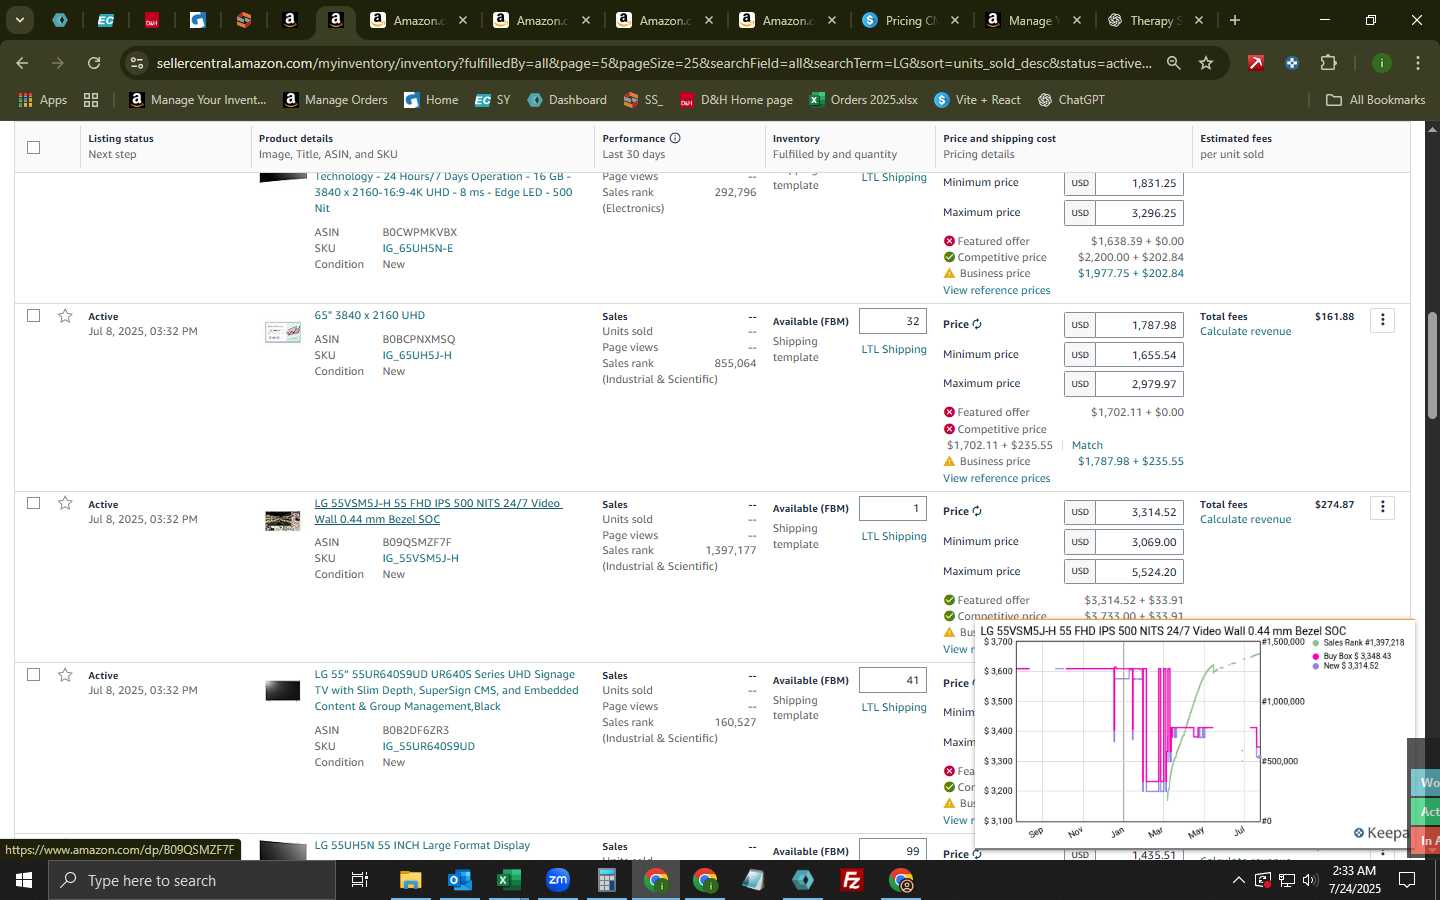
Task: Edit maximum price field 5,524.20
Action: [x=1139, y=572]
